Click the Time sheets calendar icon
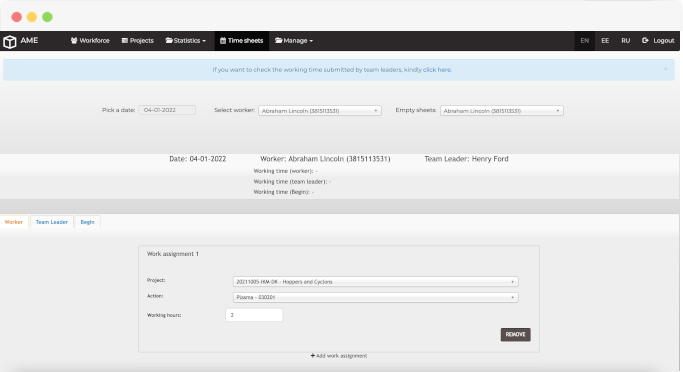Viewport: 683px width, 372px height. pos(223,41)
